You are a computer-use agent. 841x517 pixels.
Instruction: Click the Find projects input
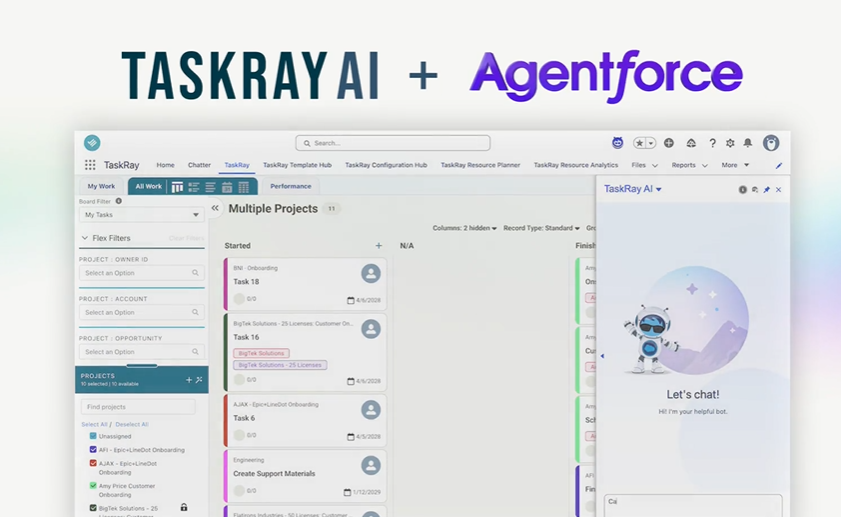tap(138, 407)
